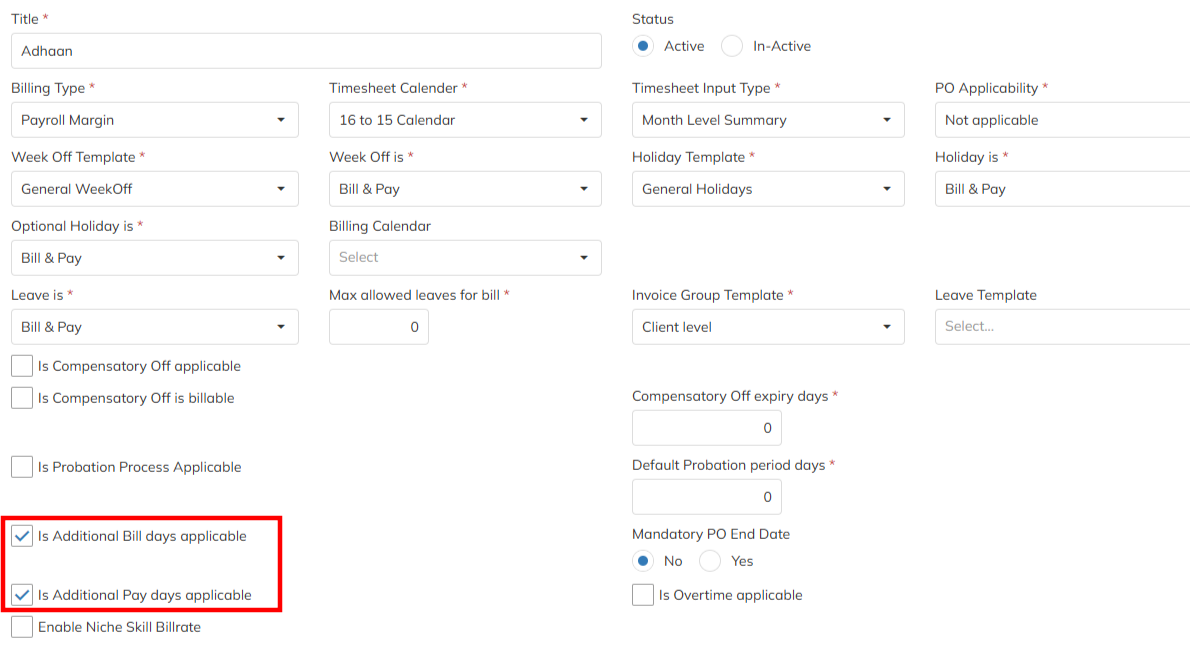1190x655 pixels.
Task: Open the Billing Calendar select box
Action: pyautogui.click(x=465, y=258)
